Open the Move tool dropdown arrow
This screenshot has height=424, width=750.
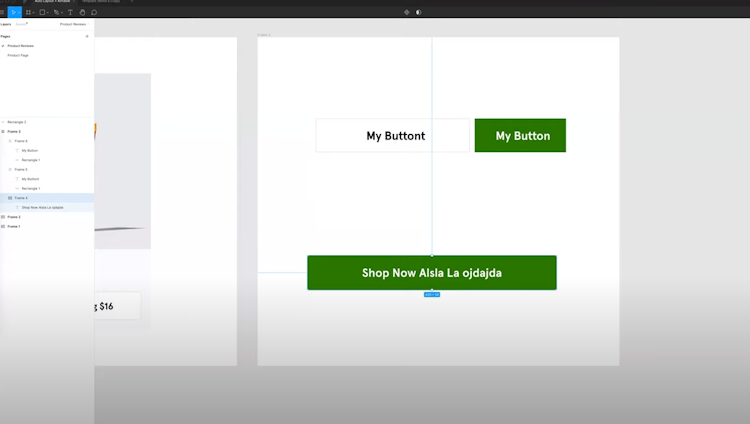19,13
